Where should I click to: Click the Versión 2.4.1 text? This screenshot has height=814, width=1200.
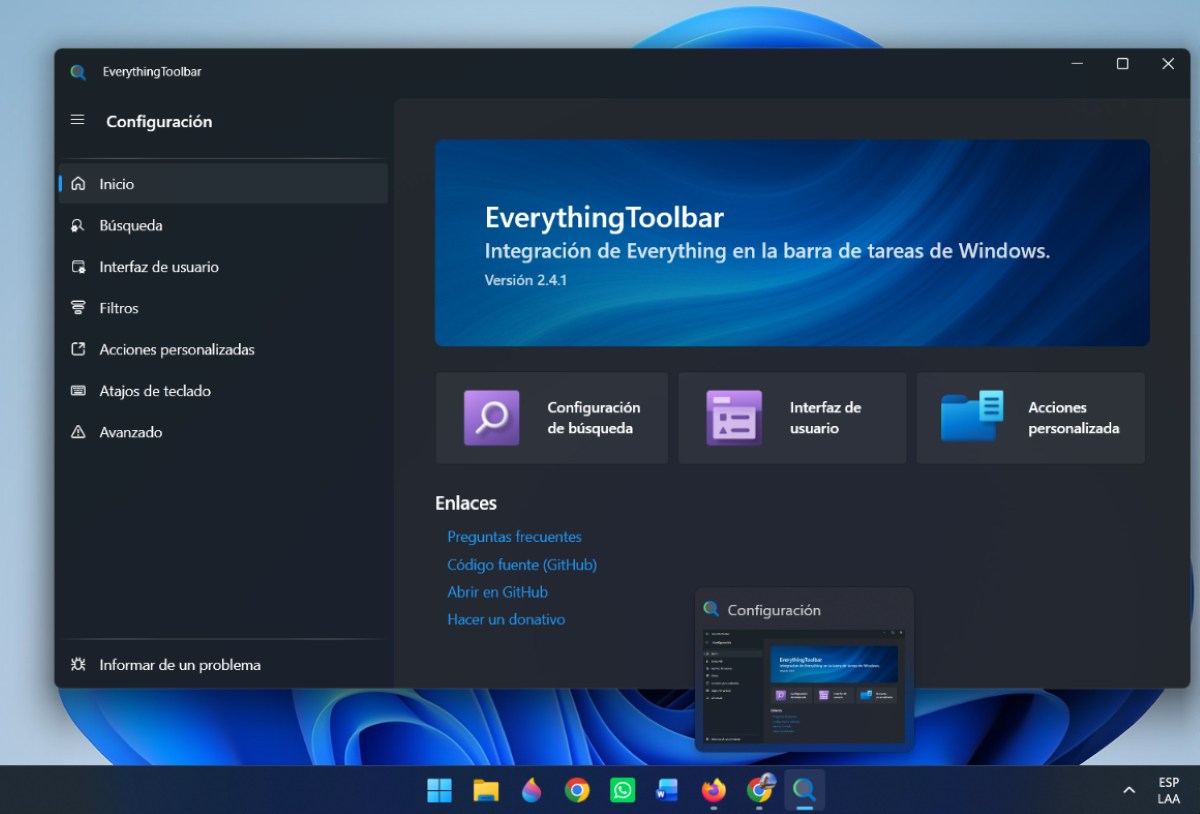tap(526, 280)
